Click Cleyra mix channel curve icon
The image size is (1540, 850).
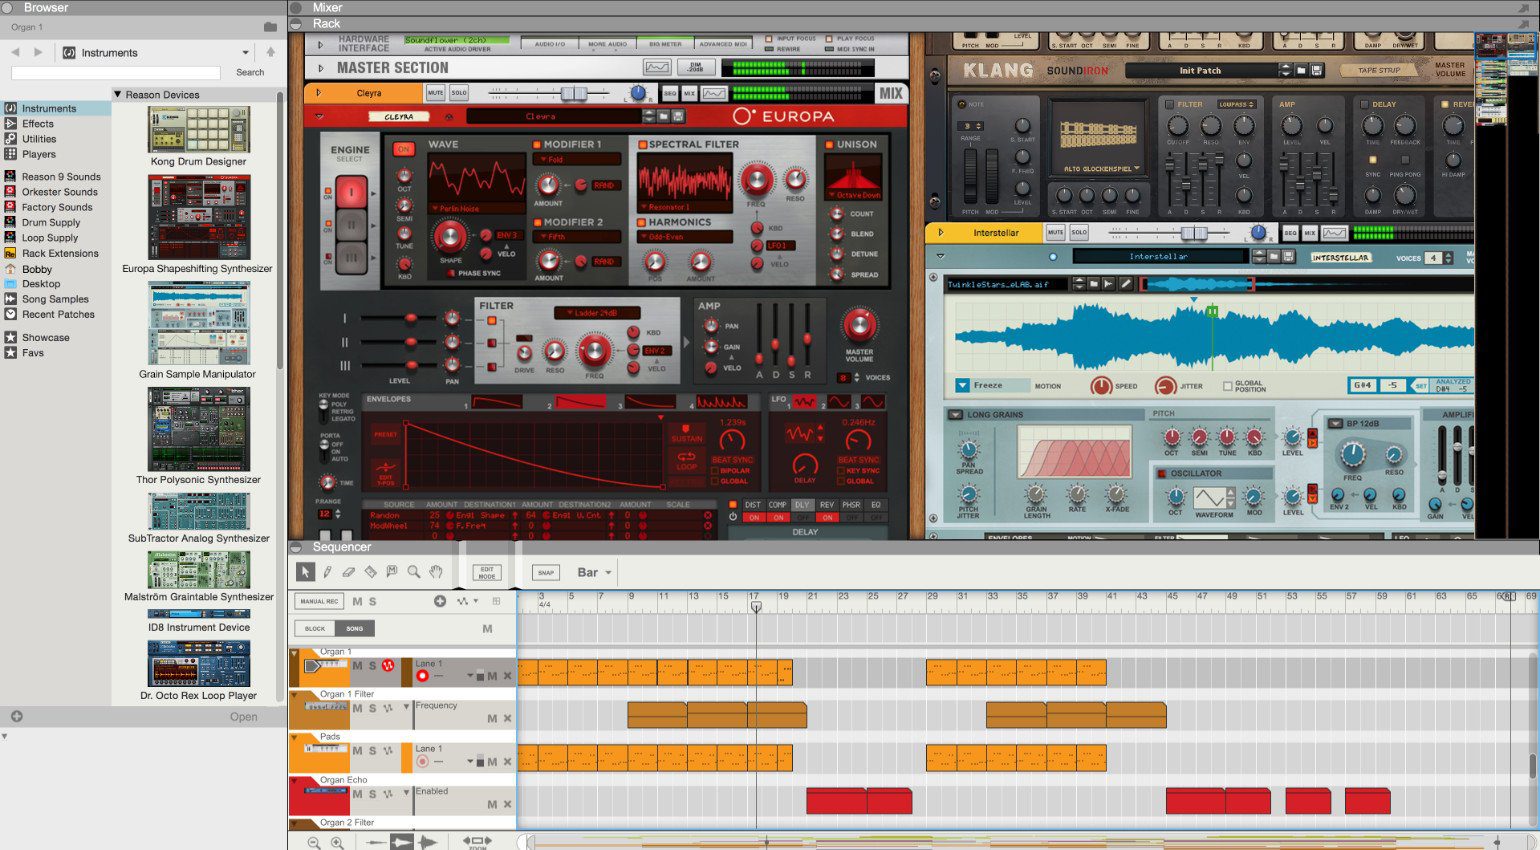tap(714, 93)
